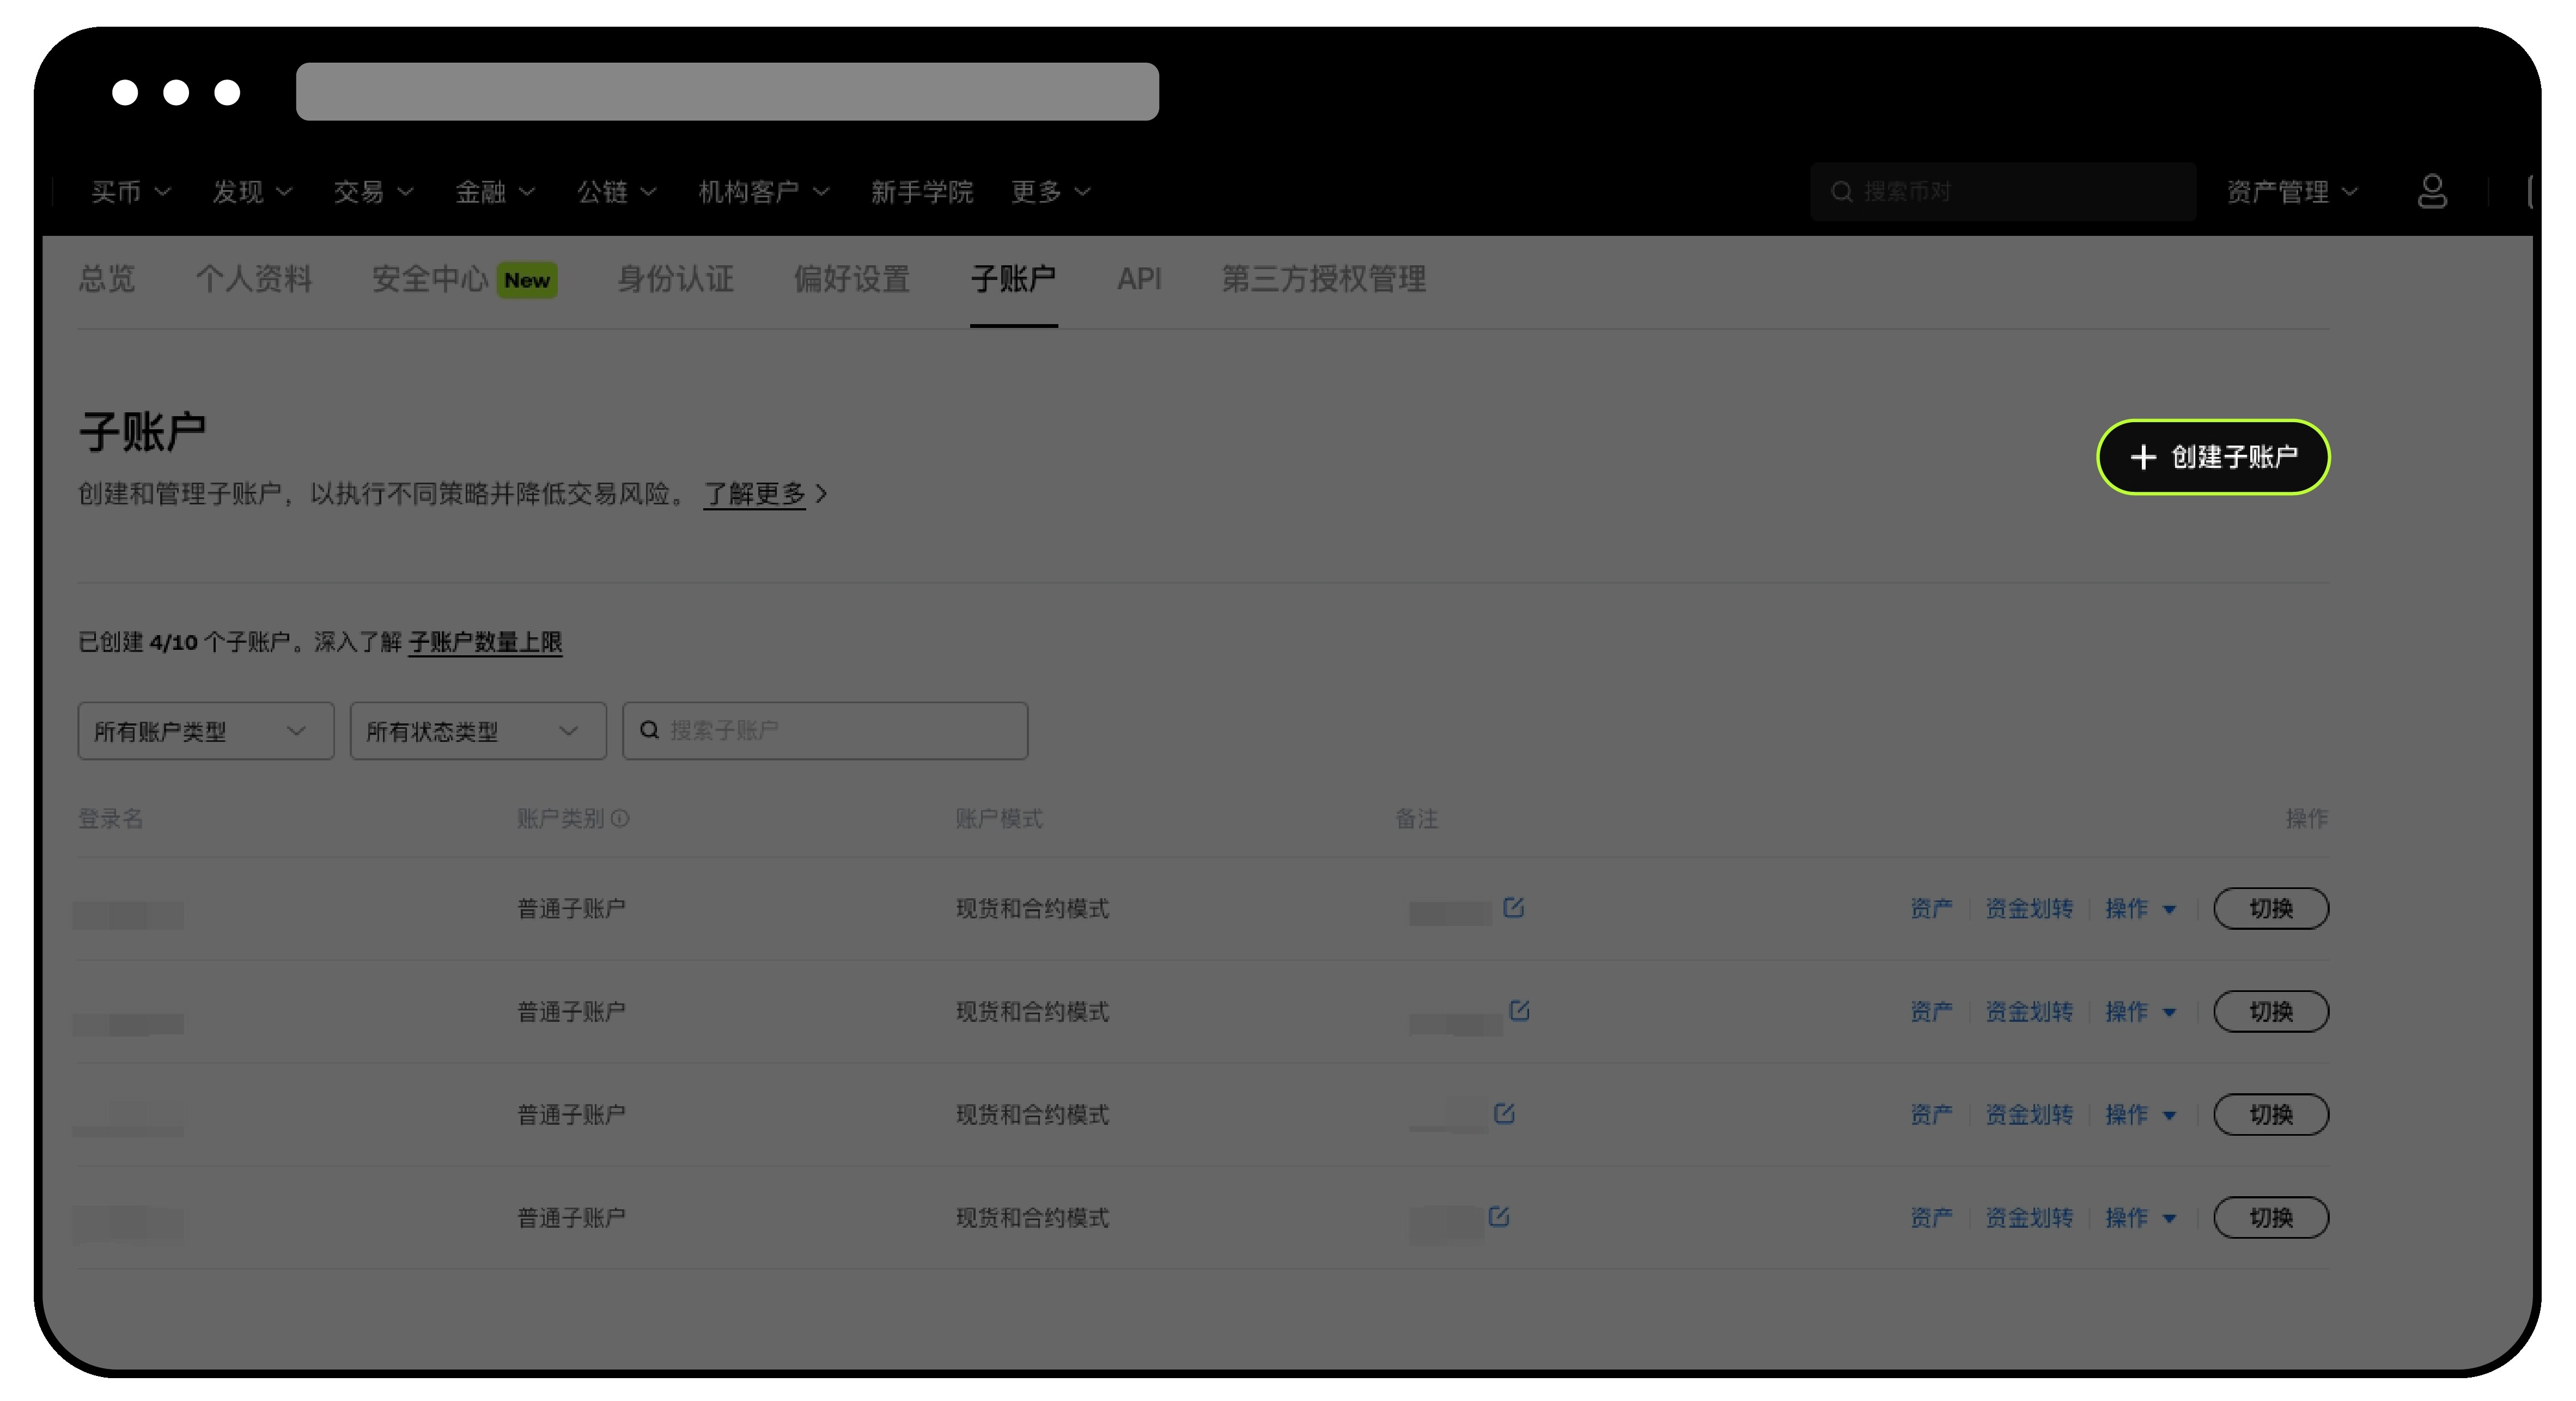Go to 新手学院 in top navigation
Viewport: 2576px width, 1401px height.
pos(921,191)
